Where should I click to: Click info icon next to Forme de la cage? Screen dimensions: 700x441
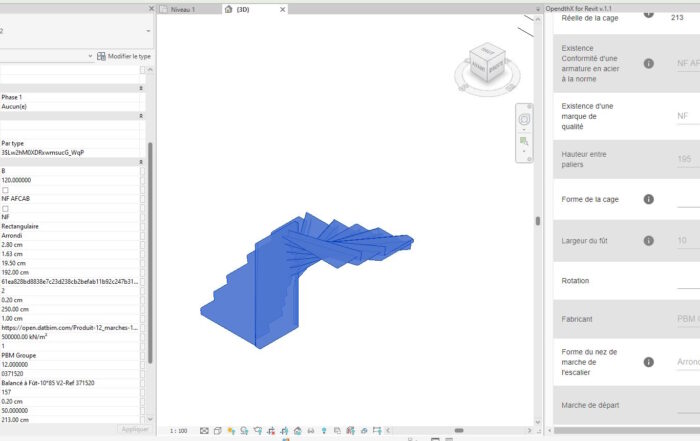(x=648, y=199)
